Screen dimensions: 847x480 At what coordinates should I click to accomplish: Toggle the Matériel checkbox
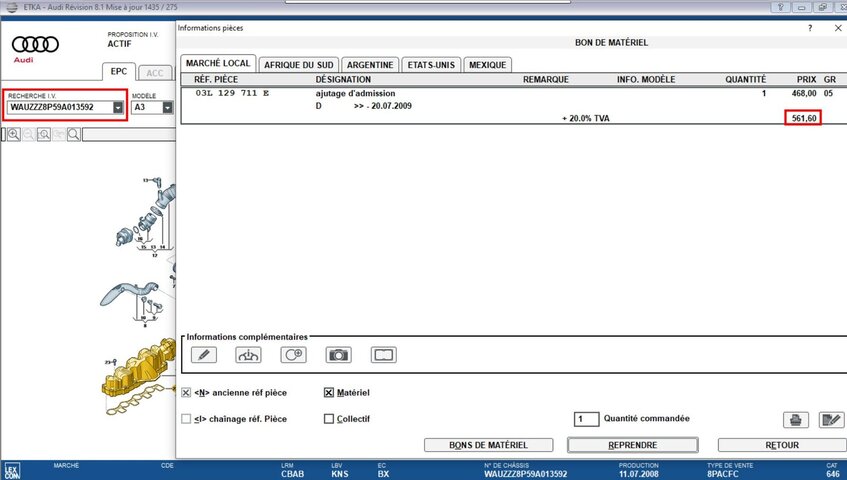pos(328,393)
